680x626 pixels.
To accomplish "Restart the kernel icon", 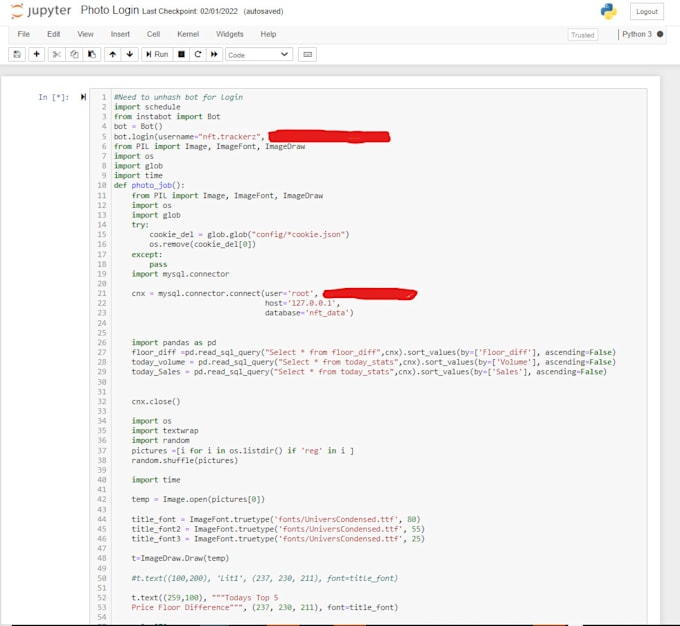I will pos(198,54).
